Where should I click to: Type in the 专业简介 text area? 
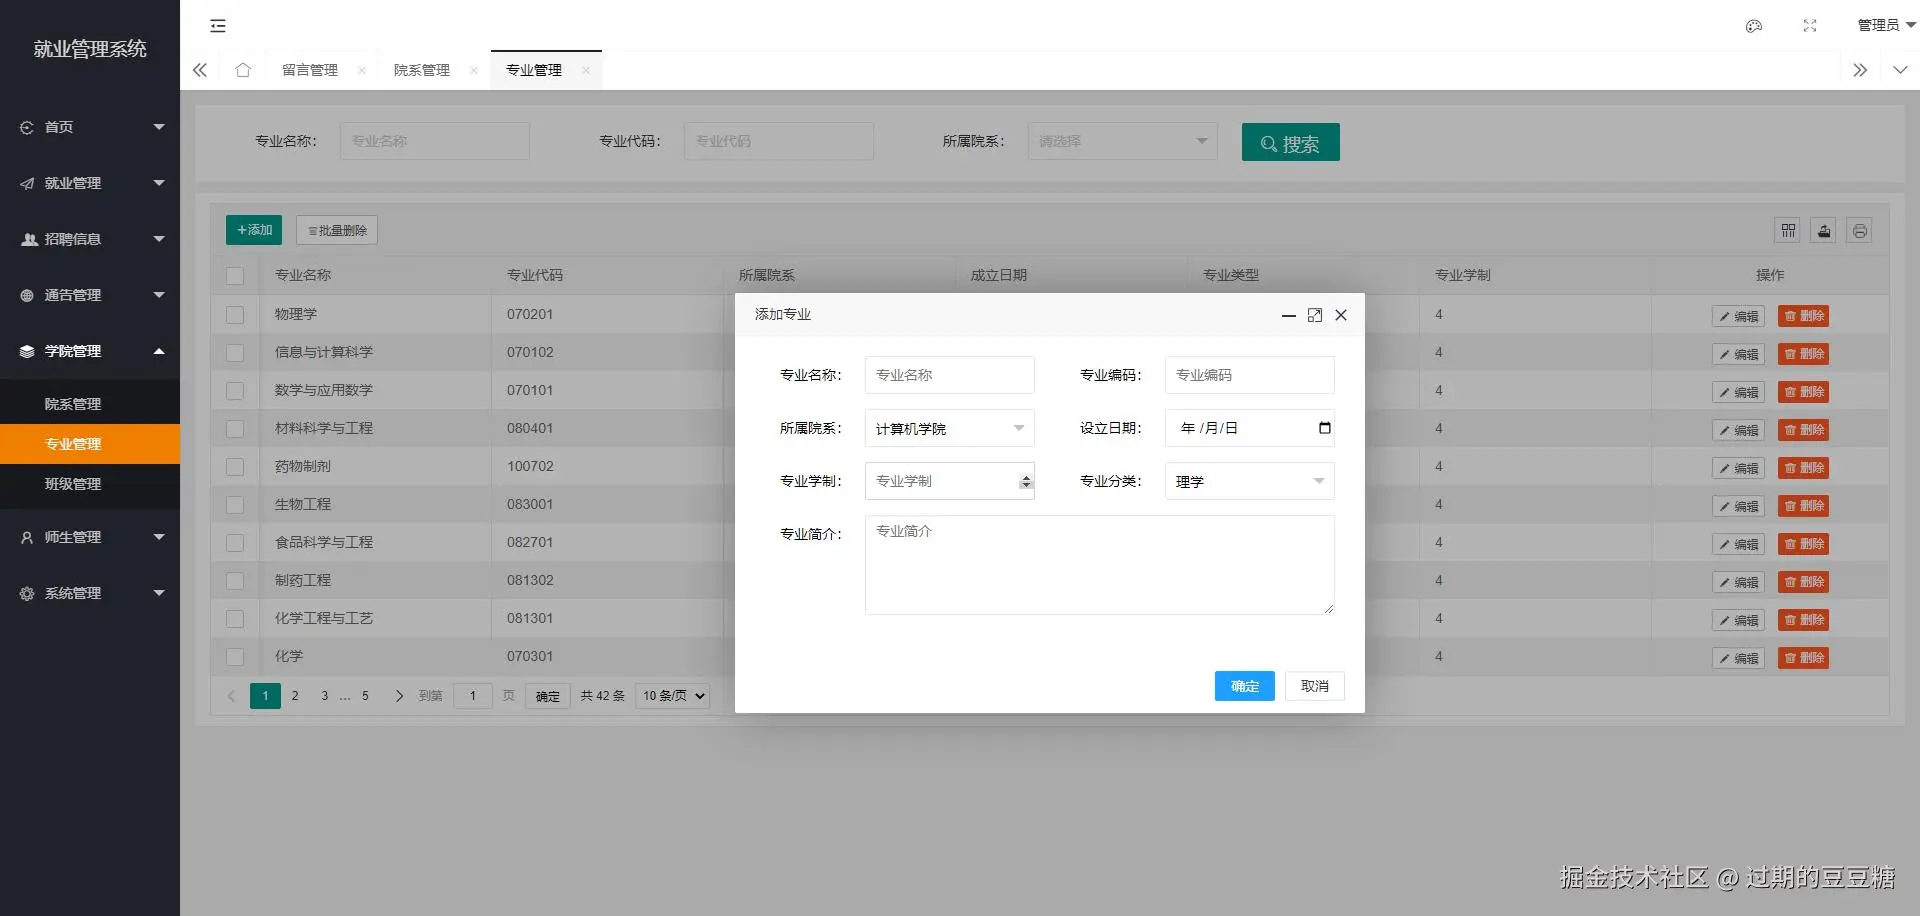(x=1099, y=565)
